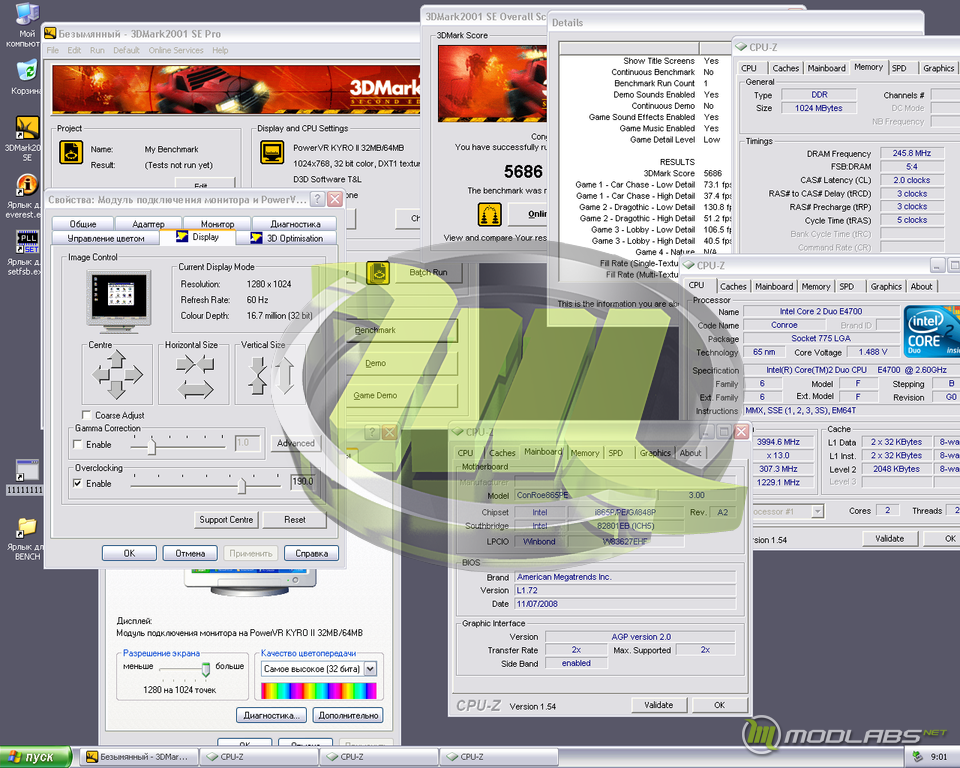This screenshot has width=960, height=768.
Task: Click the Overclocking slider handle
Action: tap(242, 486)
